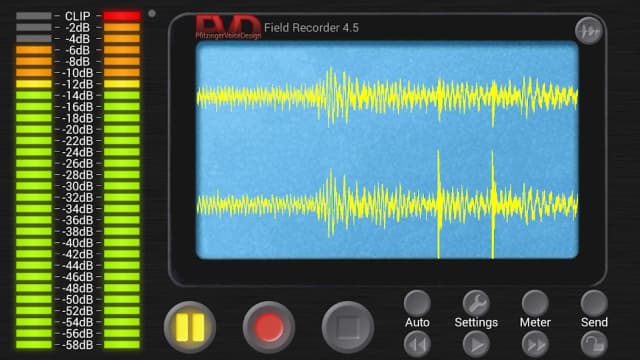Image resolution: width=640 pixels, height=360 pixels.
Task: Fast forward with the double-right arrow button
Action: point(535,345)
